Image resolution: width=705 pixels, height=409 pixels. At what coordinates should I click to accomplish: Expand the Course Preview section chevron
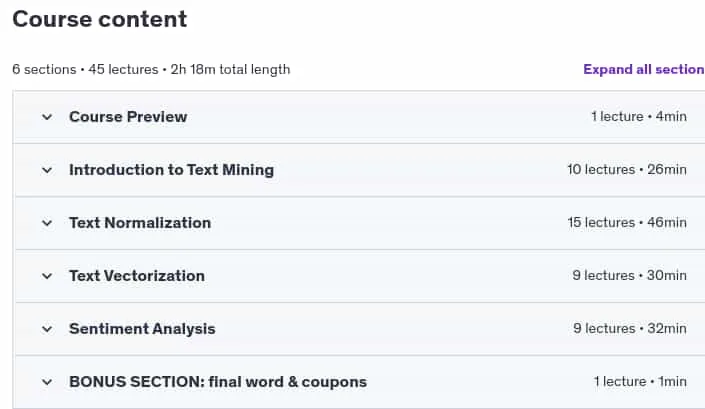47,117
